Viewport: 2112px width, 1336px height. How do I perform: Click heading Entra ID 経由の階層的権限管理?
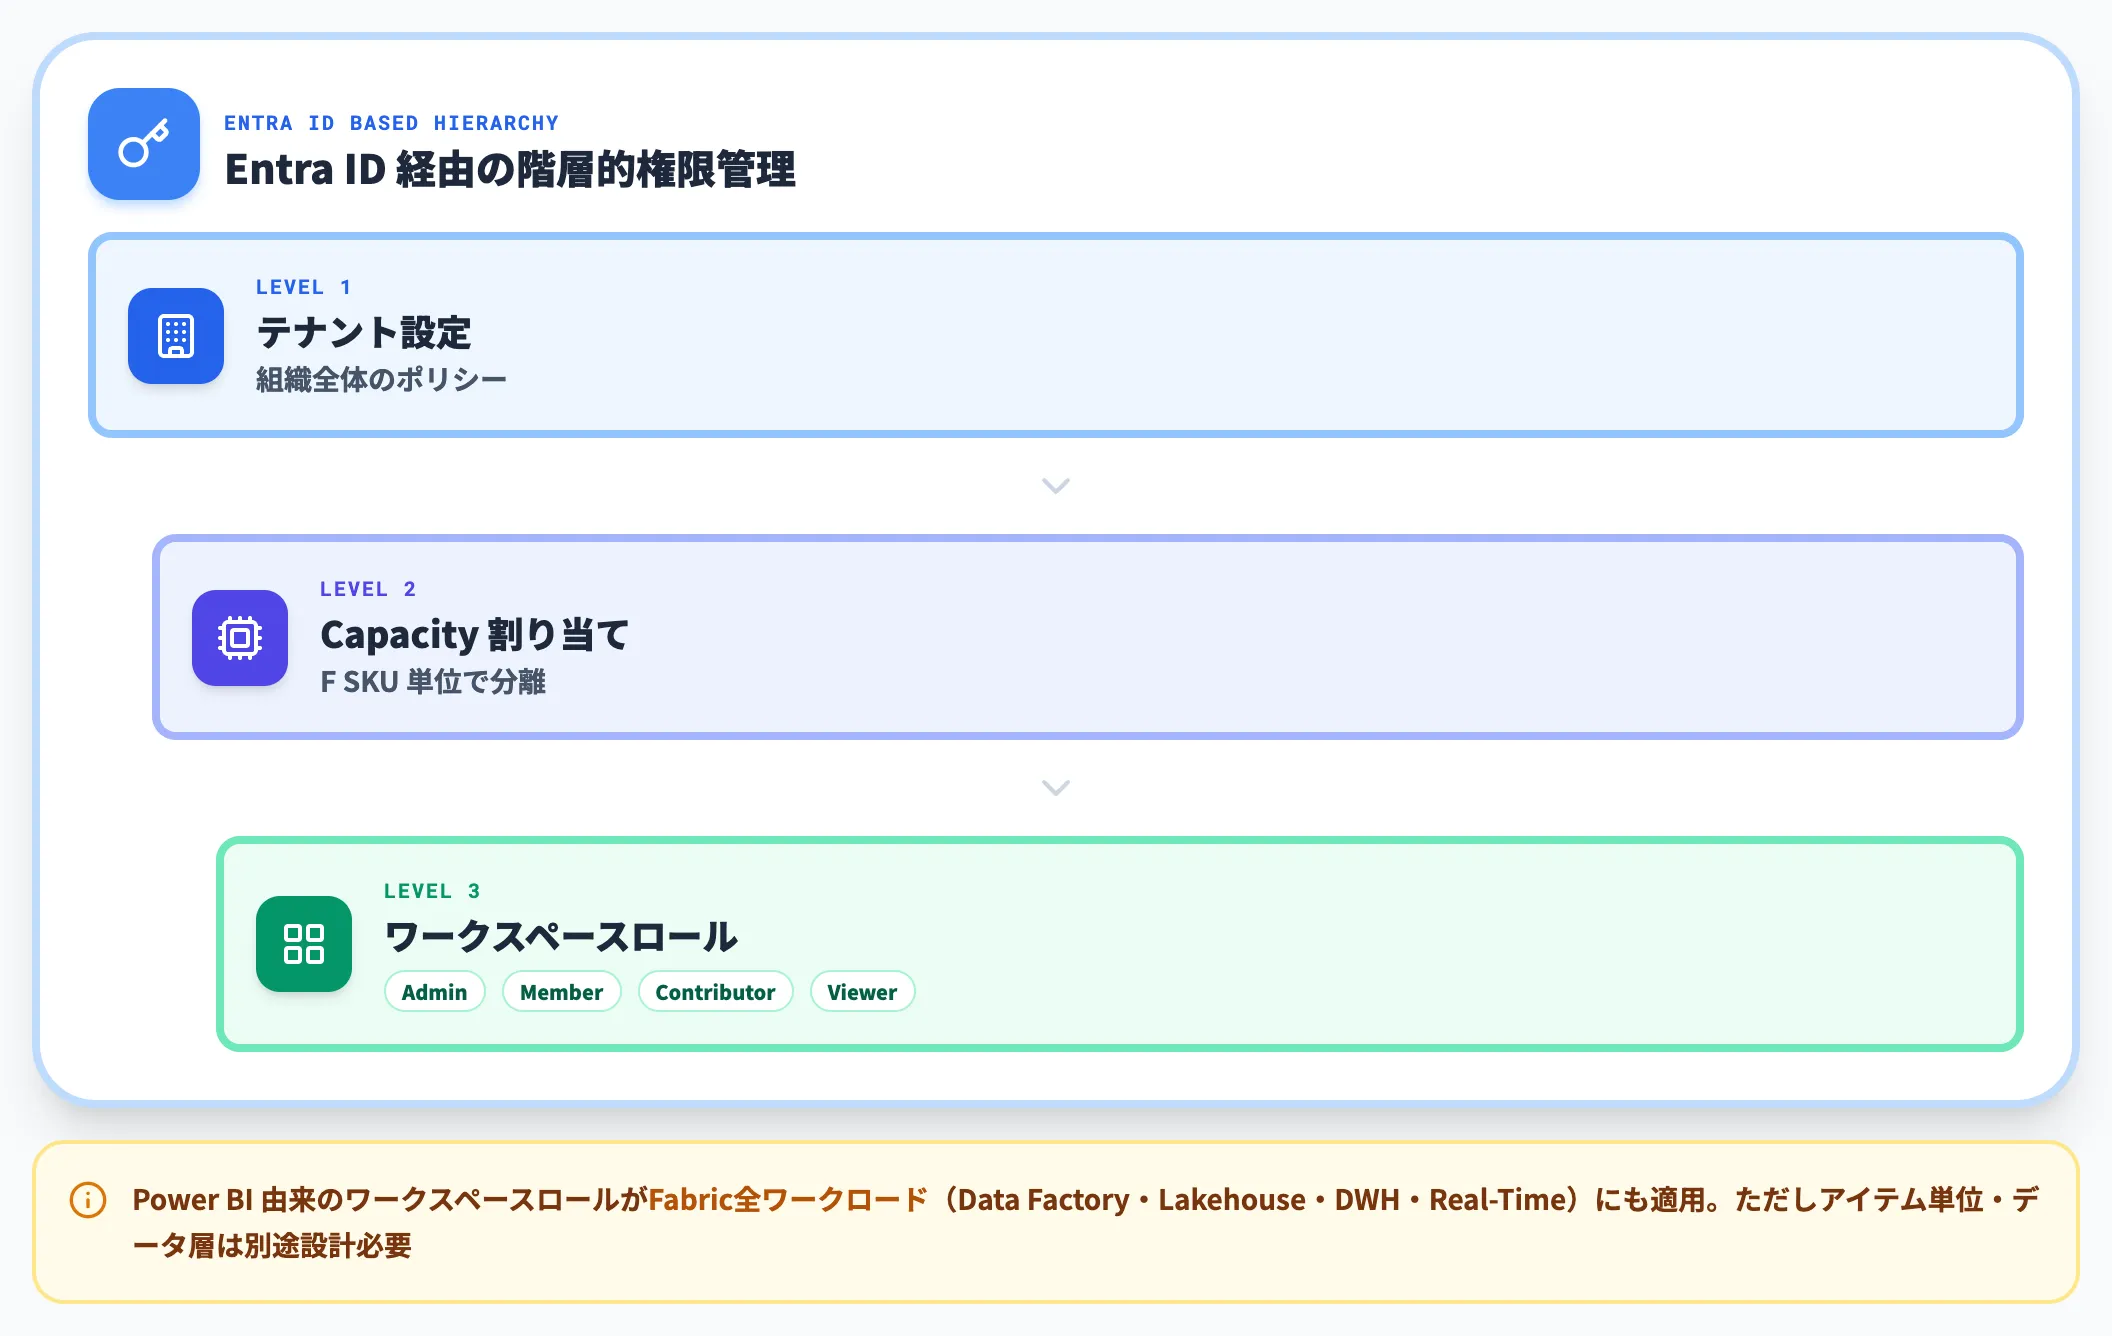pyautogui.click(x=510, y=169)
